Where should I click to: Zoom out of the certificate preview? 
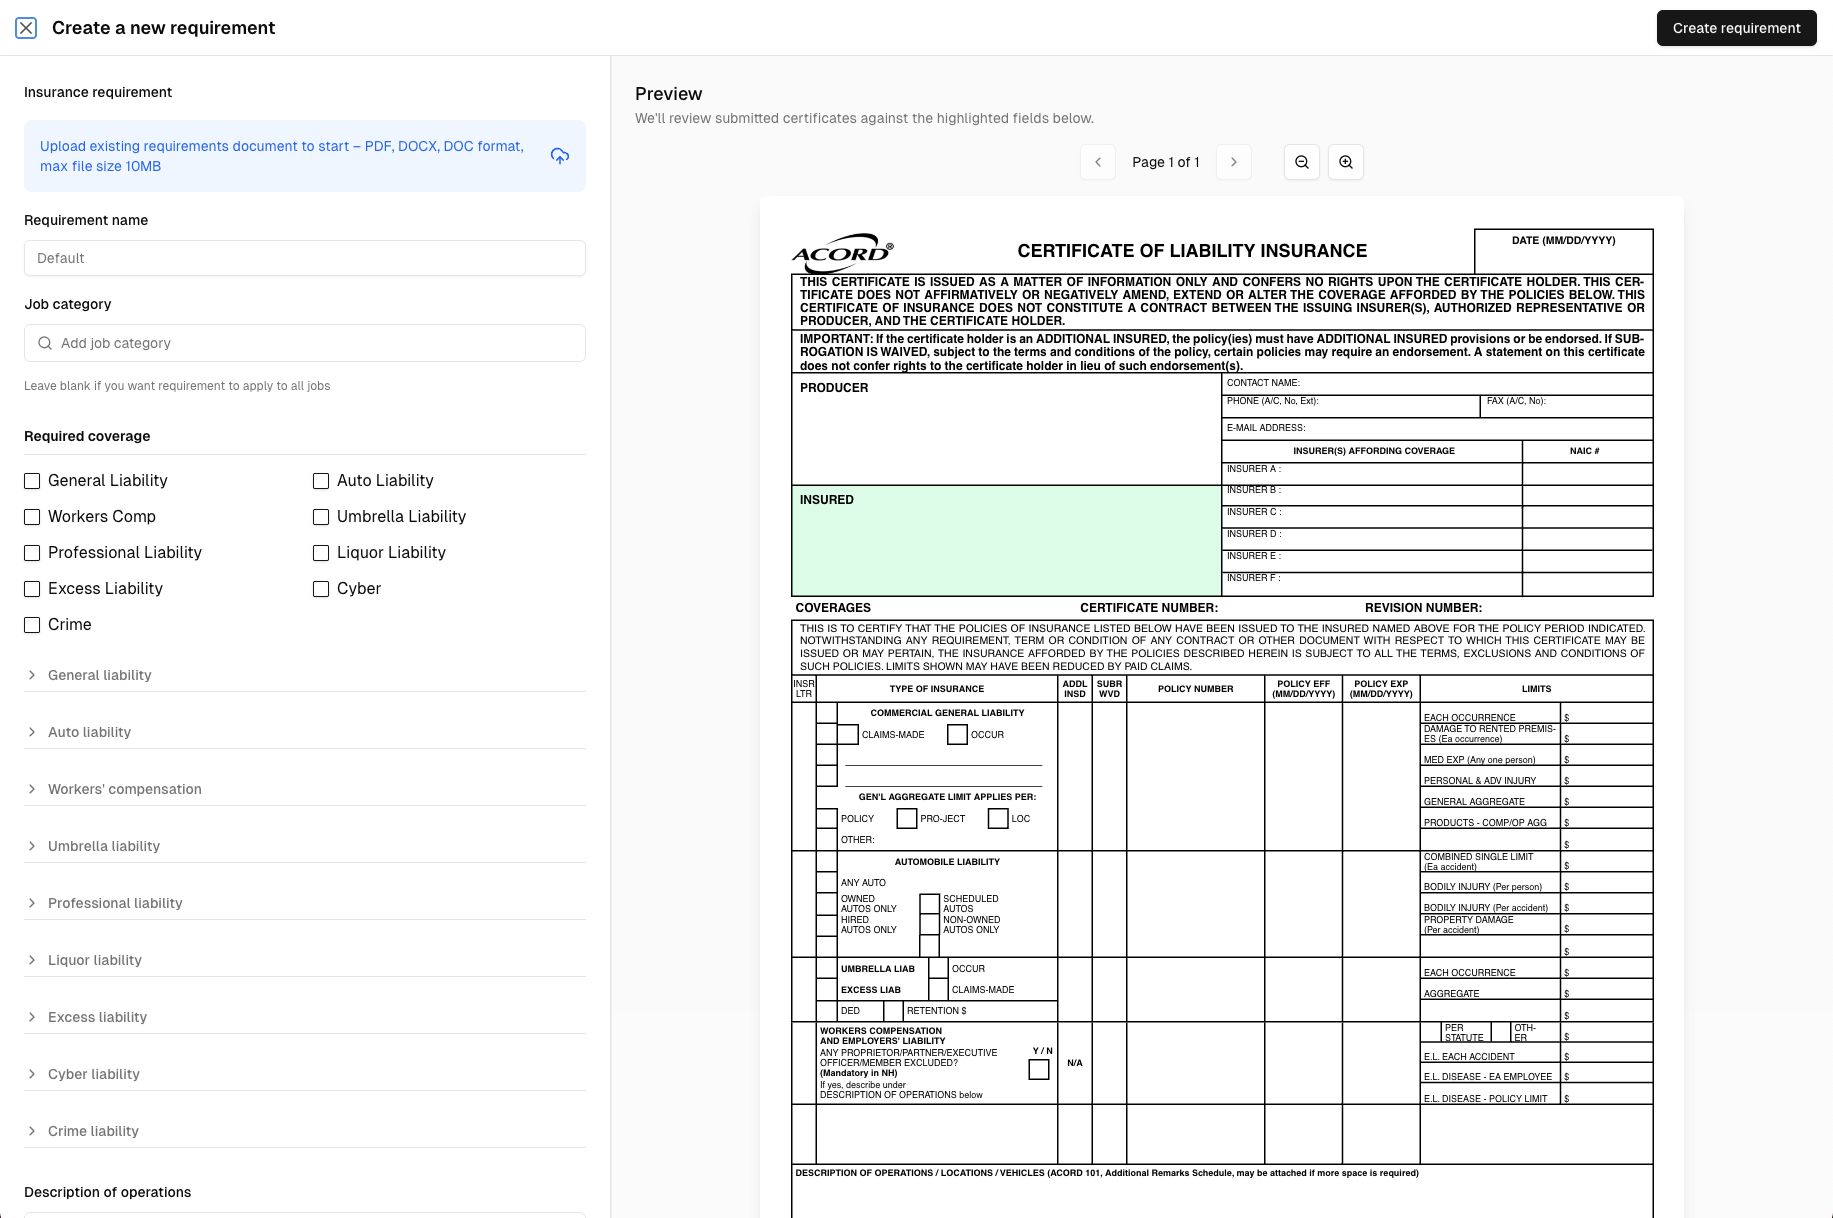(1301, 161)
